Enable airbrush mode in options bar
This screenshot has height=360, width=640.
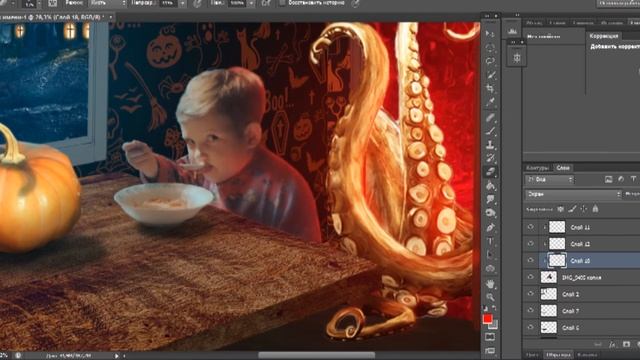(x=266, y=3)
